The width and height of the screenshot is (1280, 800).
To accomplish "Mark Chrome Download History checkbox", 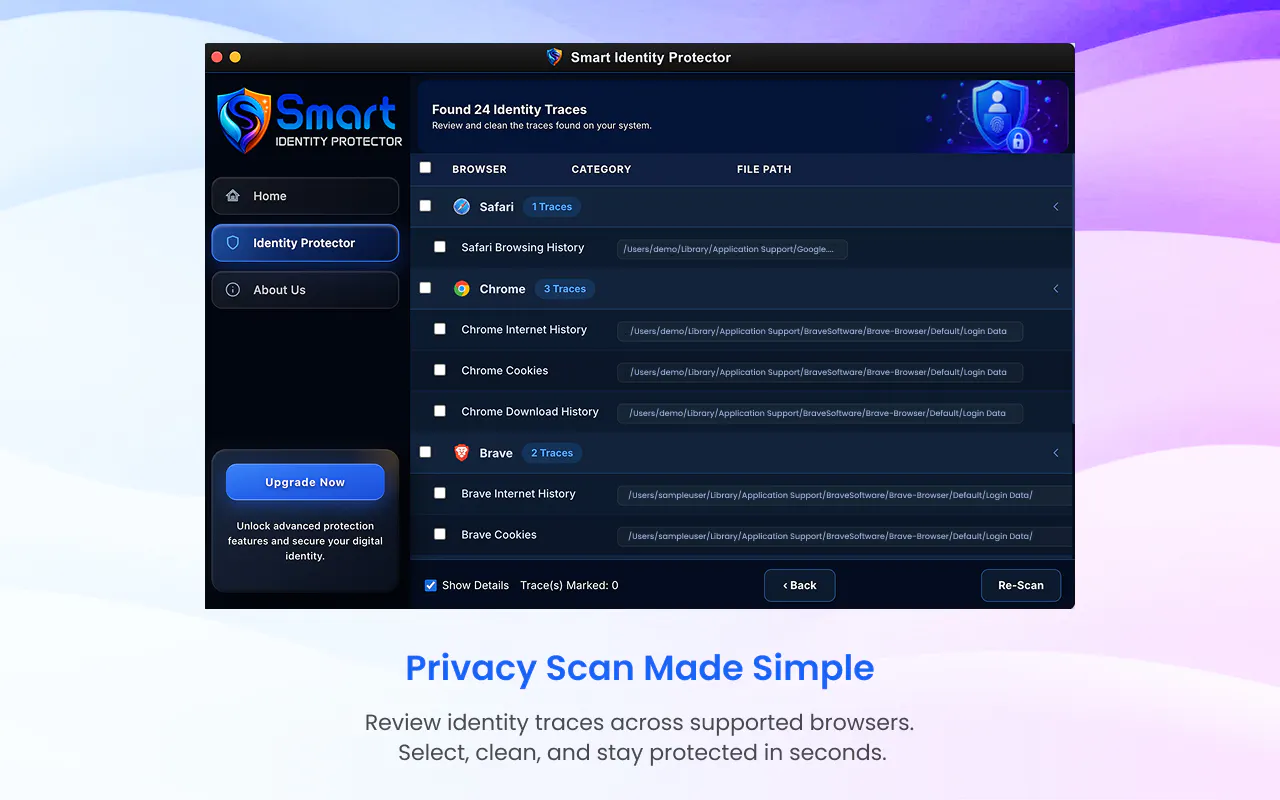I will point(440,411).
